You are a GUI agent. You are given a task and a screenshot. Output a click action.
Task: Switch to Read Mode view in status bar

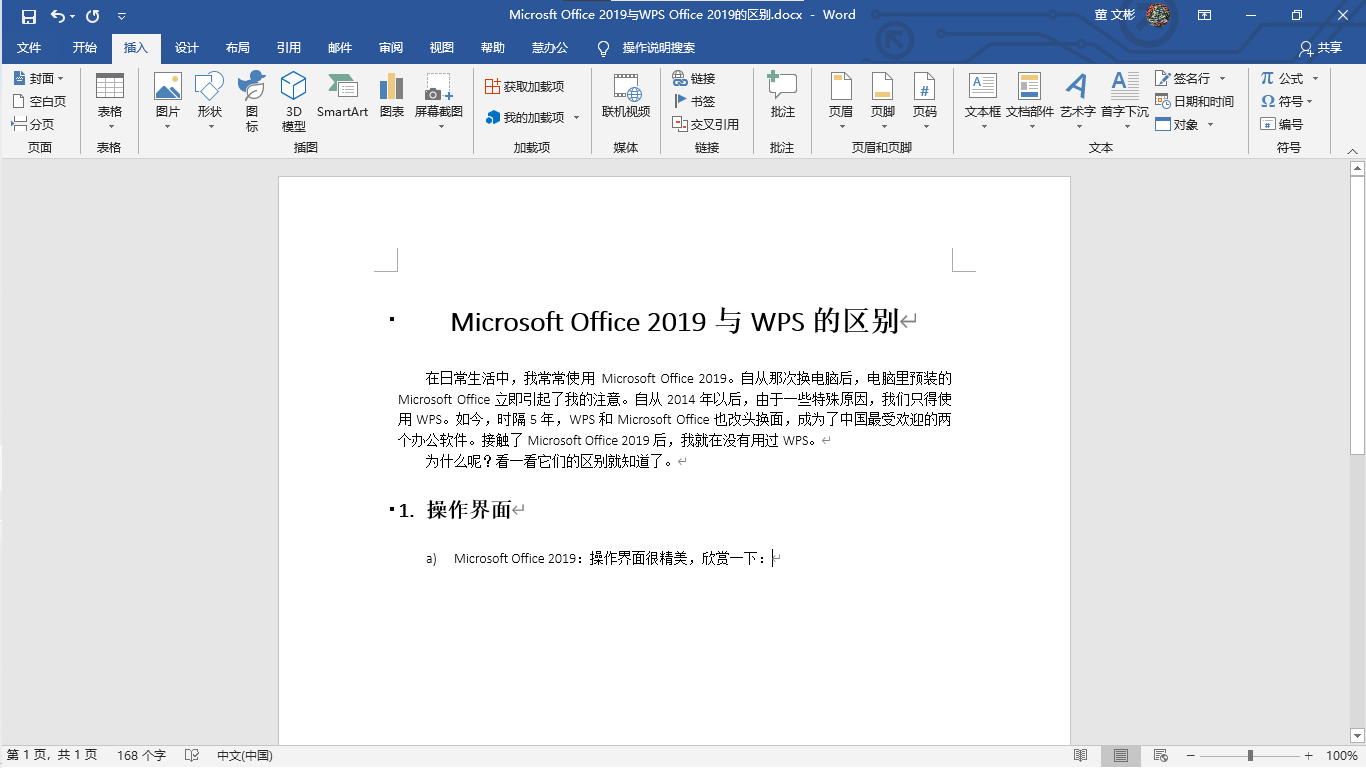click(x=1080, y=756)
